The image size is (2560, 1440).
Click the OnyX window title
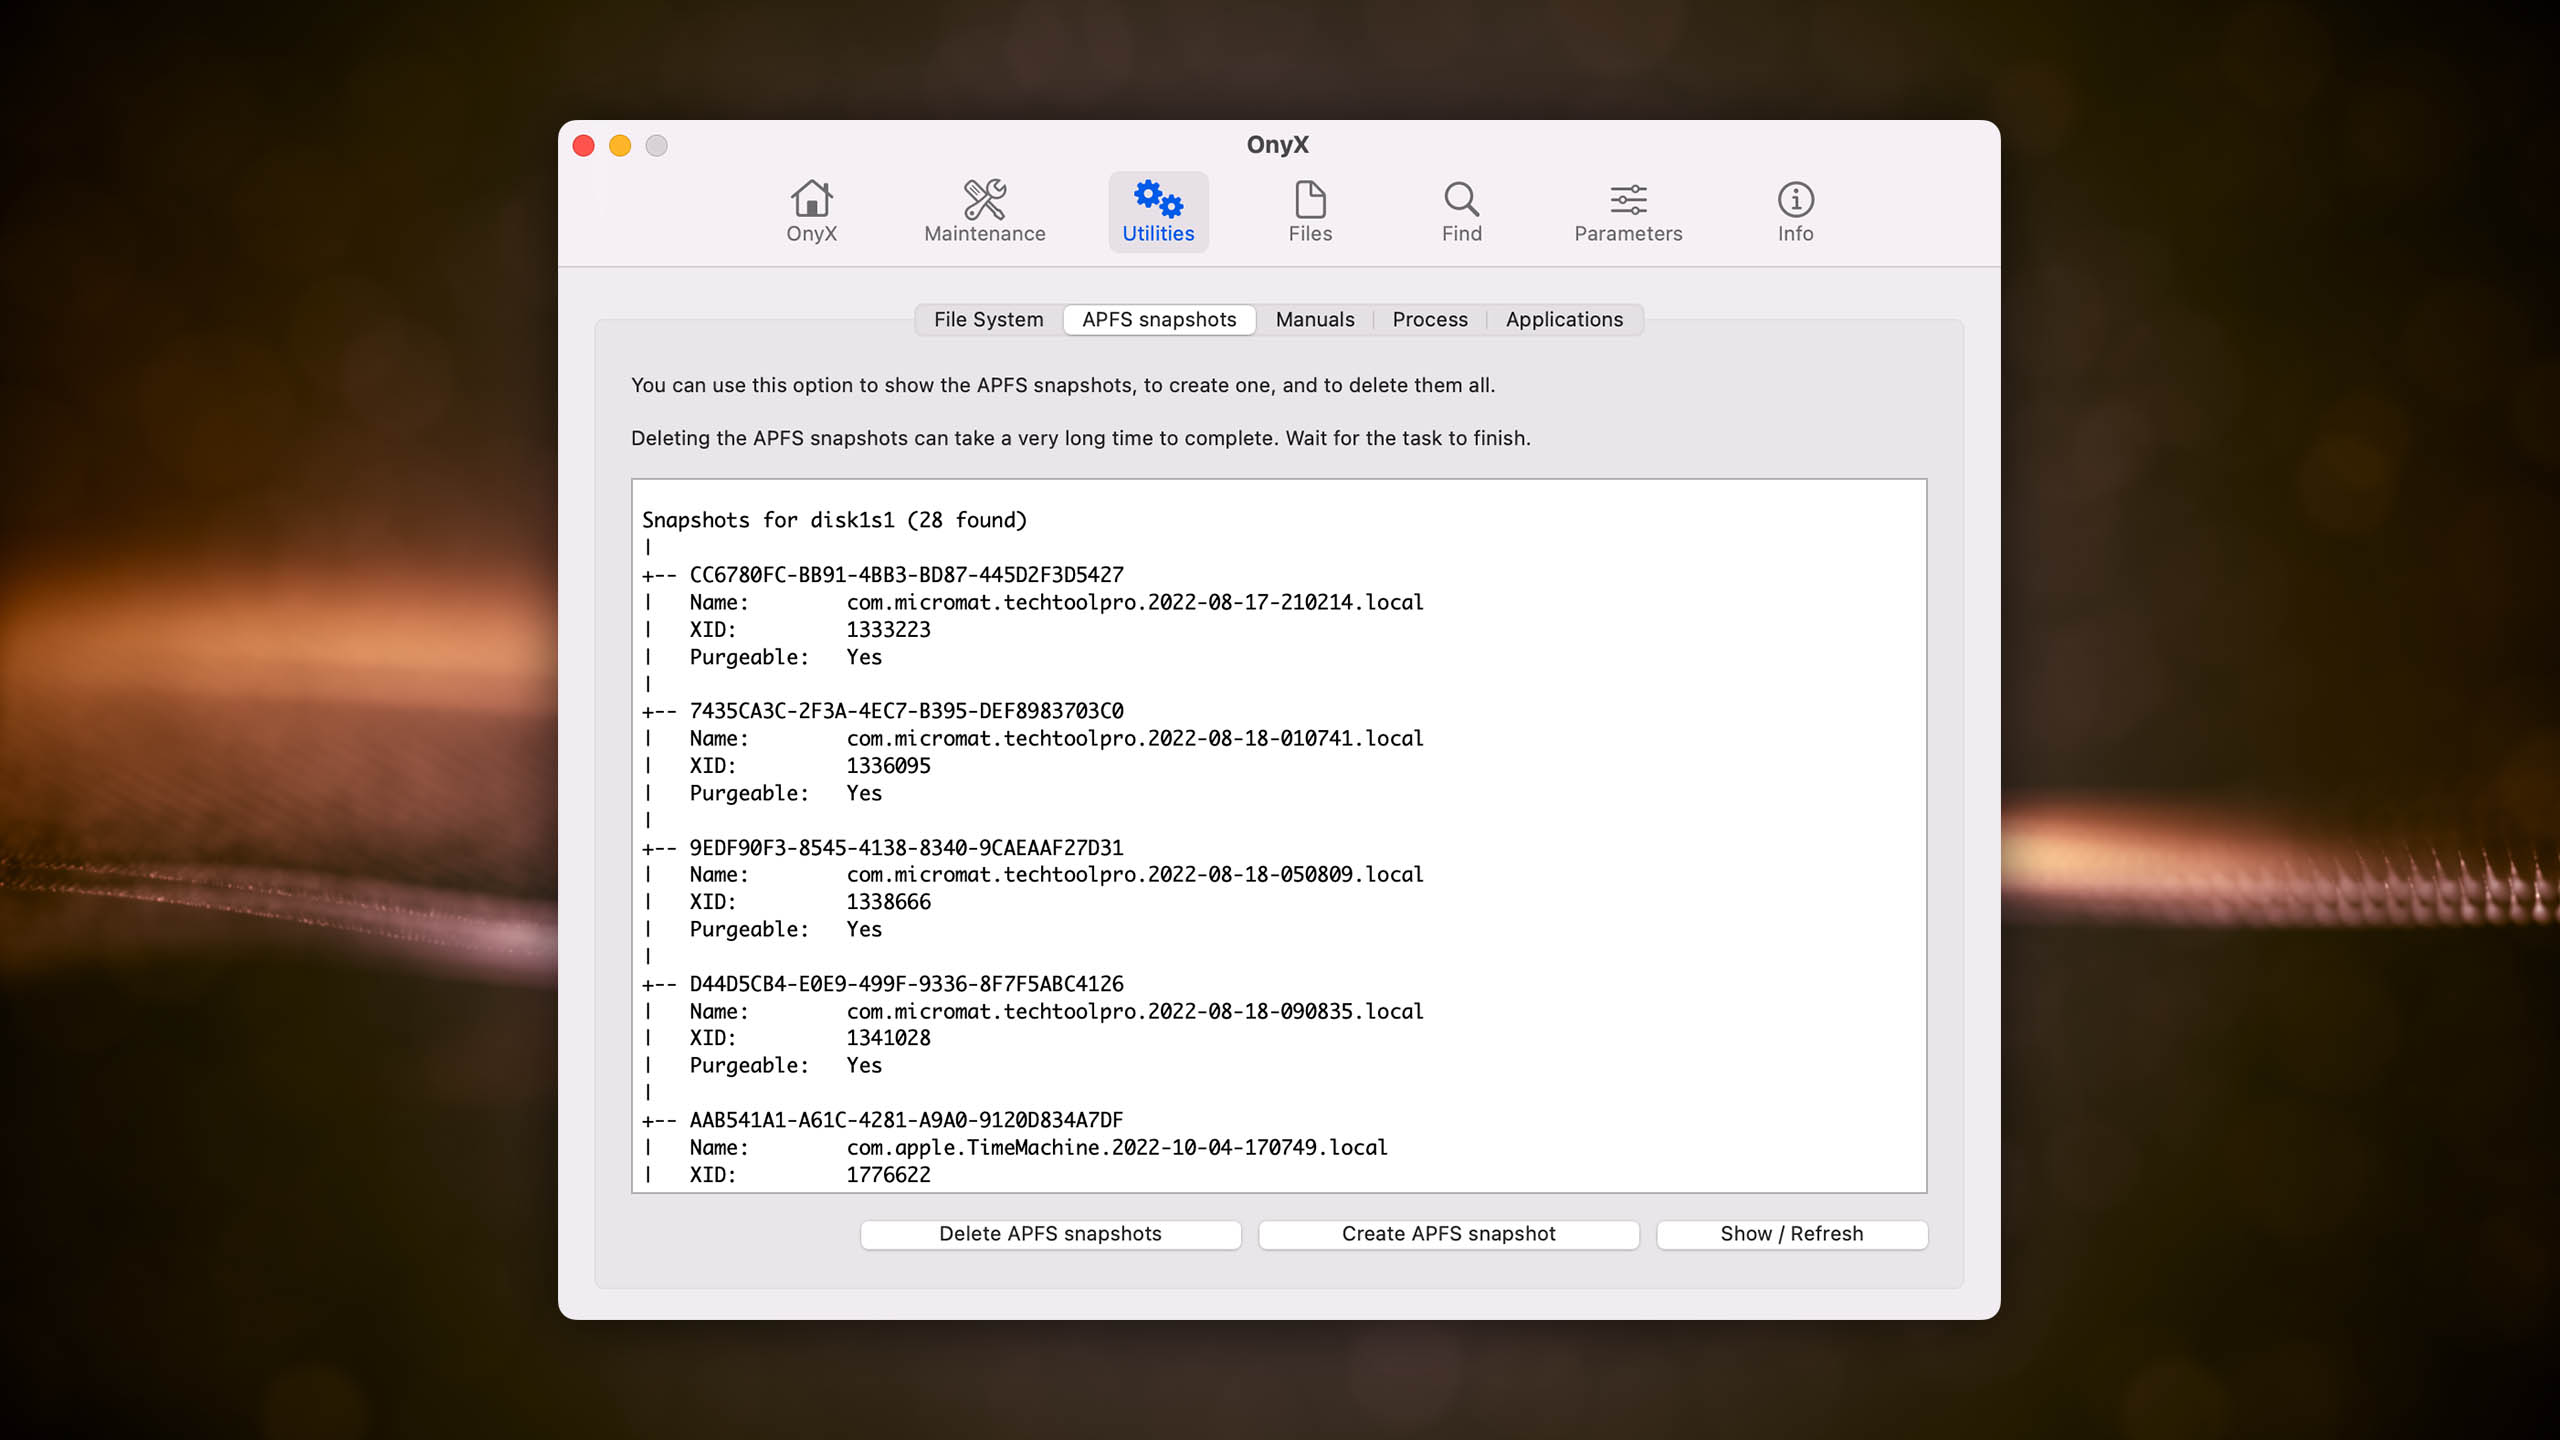[x=1277, y=144]
